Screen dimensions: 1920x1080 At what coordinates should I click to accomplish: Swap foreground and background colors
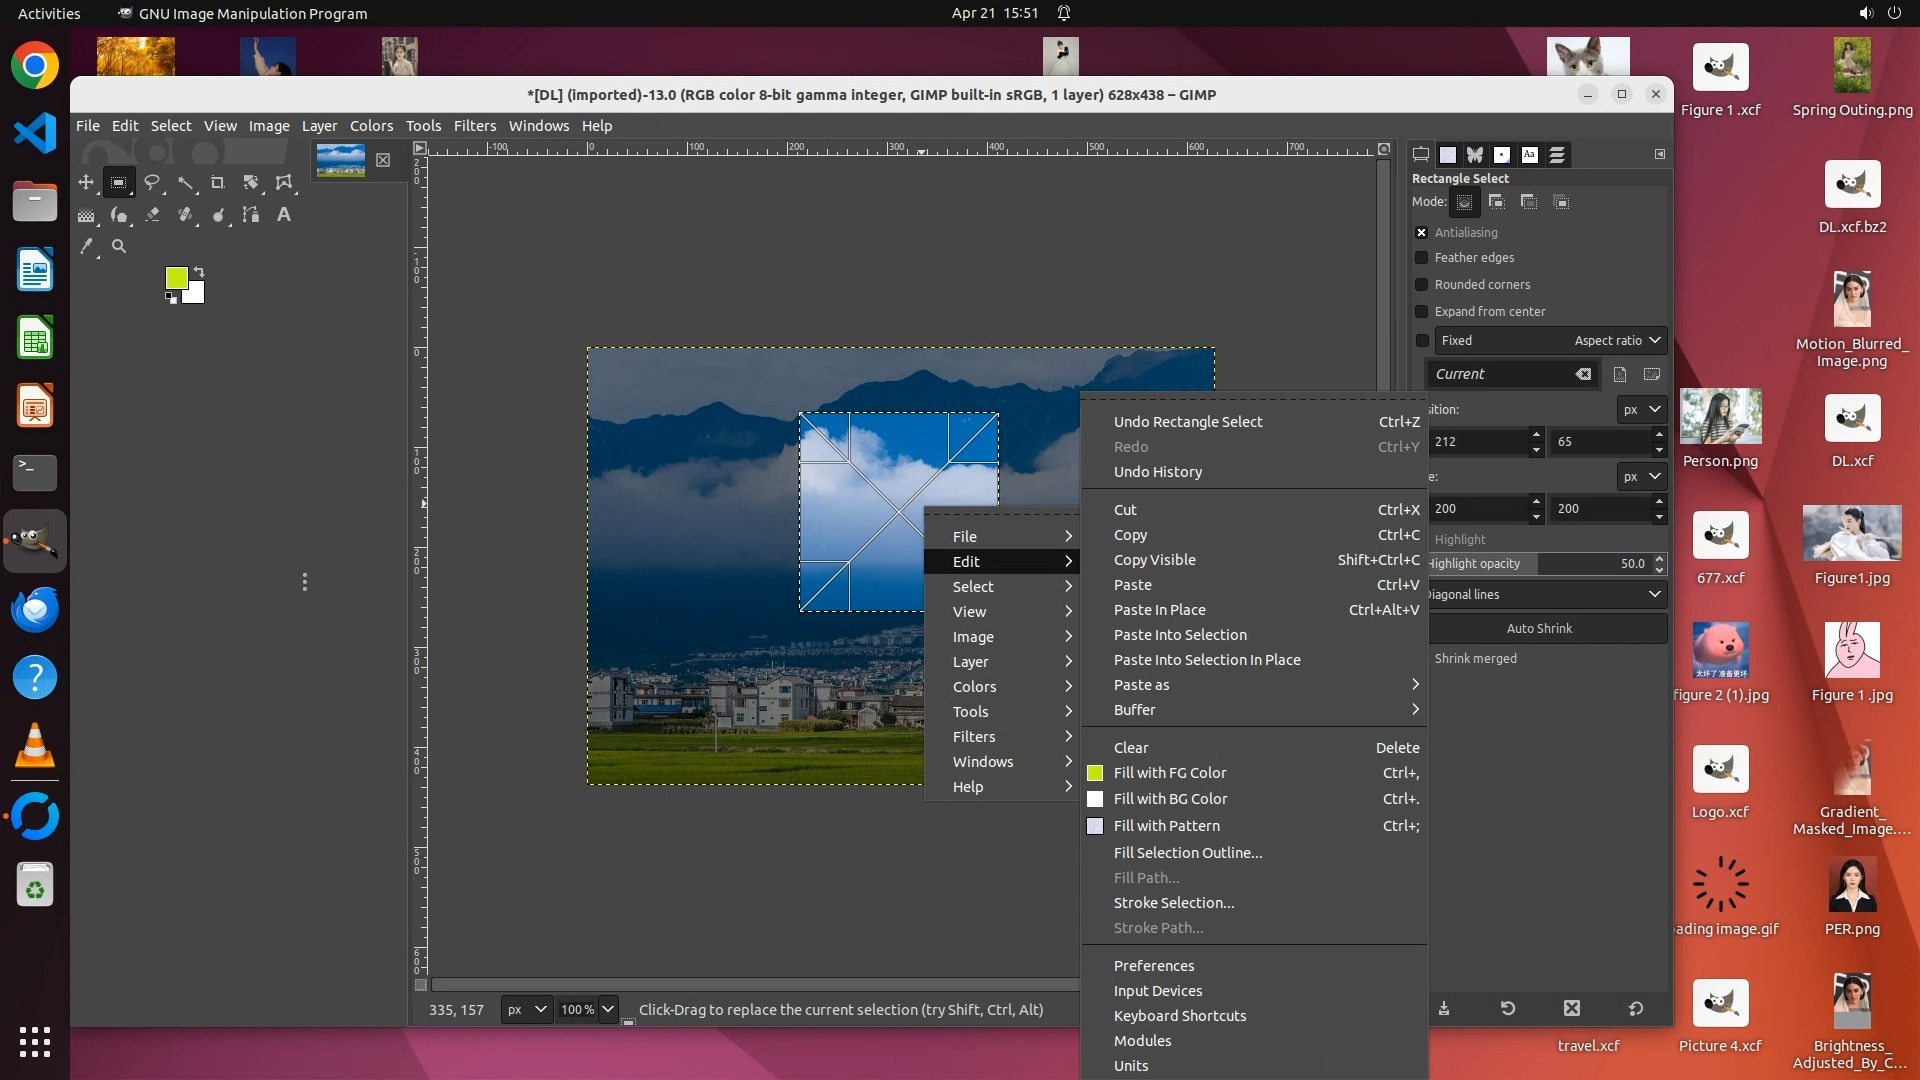tap(199, 271)
